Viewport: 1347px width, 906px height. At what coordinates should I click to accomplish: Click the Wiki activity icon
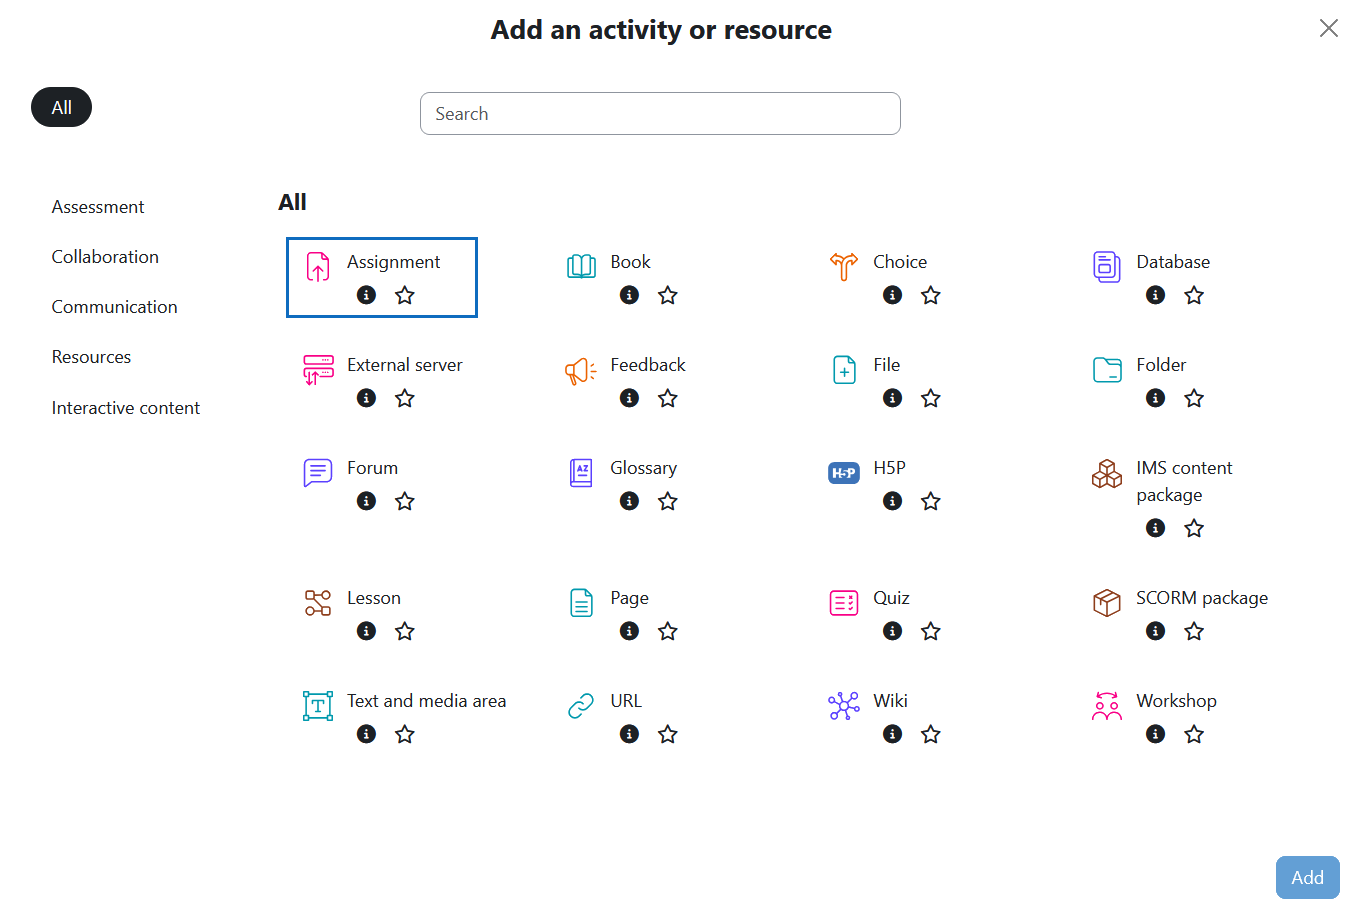tap(844, 706)
